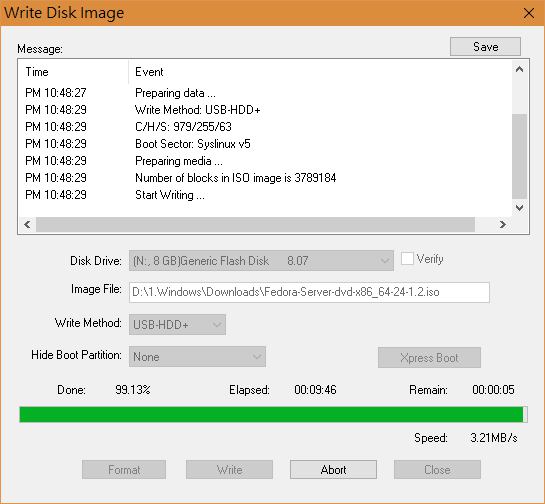This screenshot has width=545, height=504.
Task: Click the message log scroll down arrow
Action: (x=520, y=208)
